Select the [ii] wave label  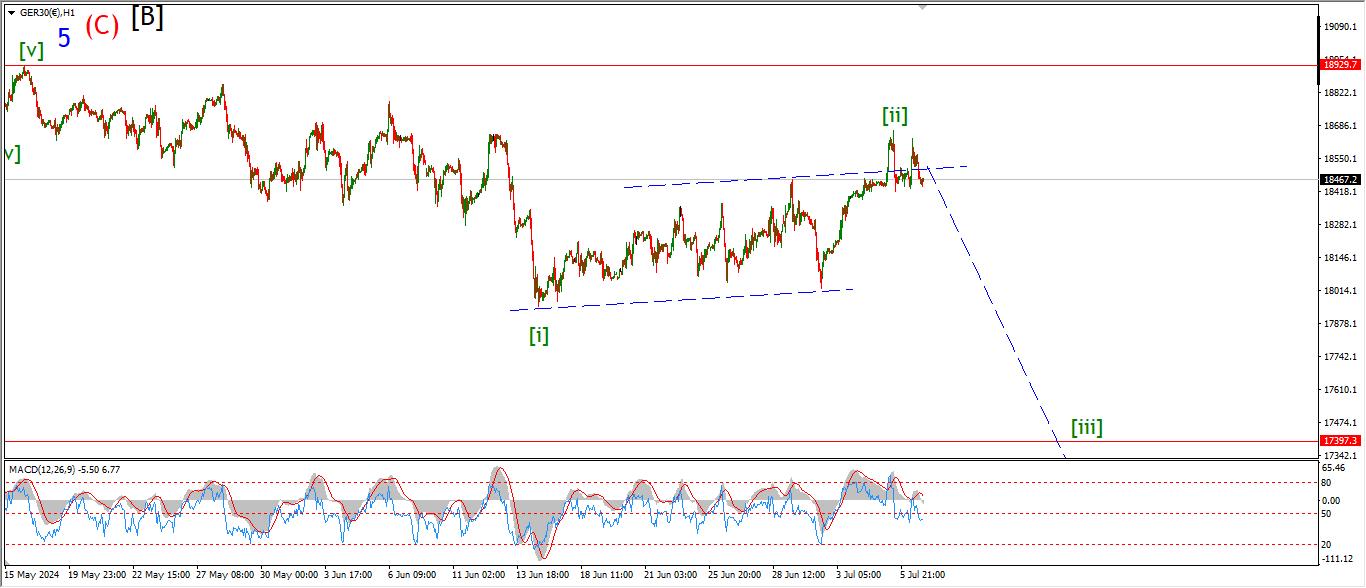894,115
